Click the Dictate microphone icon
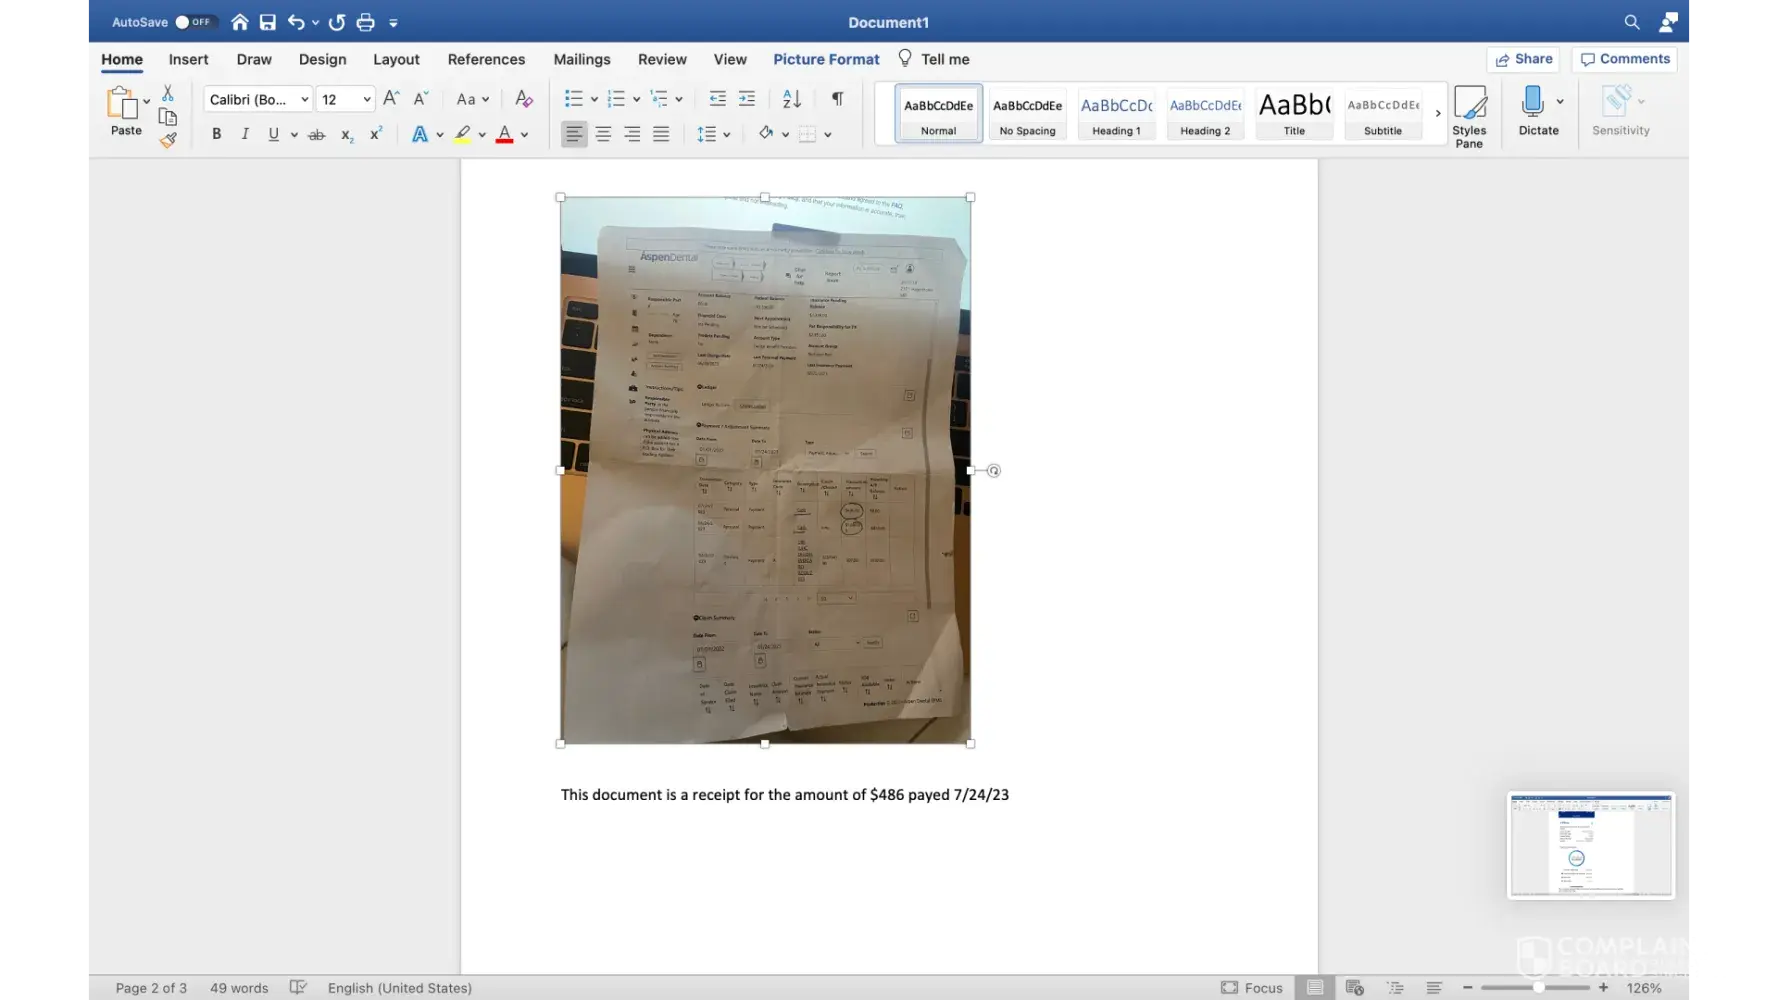Screen dimensions: 1778x1000 [x=1532, y=103]
